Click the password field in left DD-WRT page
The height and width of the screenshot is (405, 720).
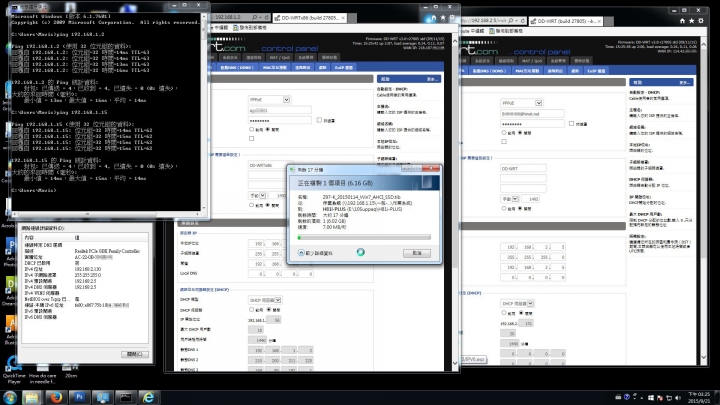coord(280,120)
